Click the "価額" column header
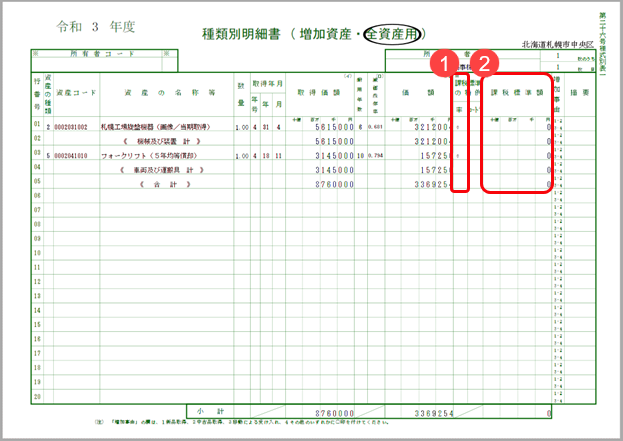 (418, 93)
